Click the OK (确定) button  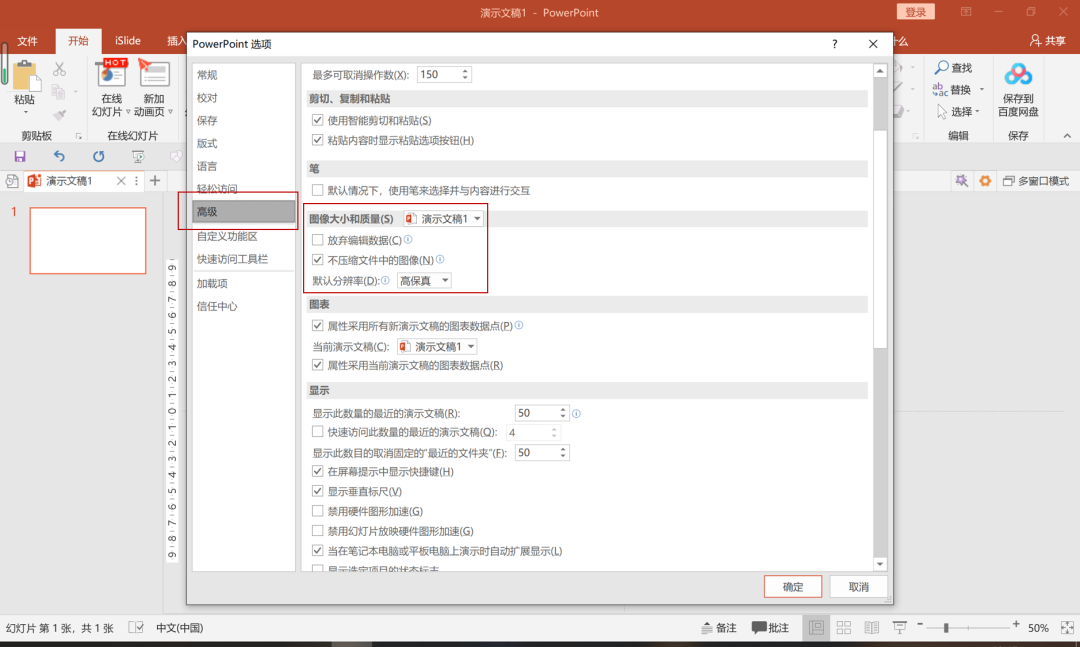coord(793,586)
